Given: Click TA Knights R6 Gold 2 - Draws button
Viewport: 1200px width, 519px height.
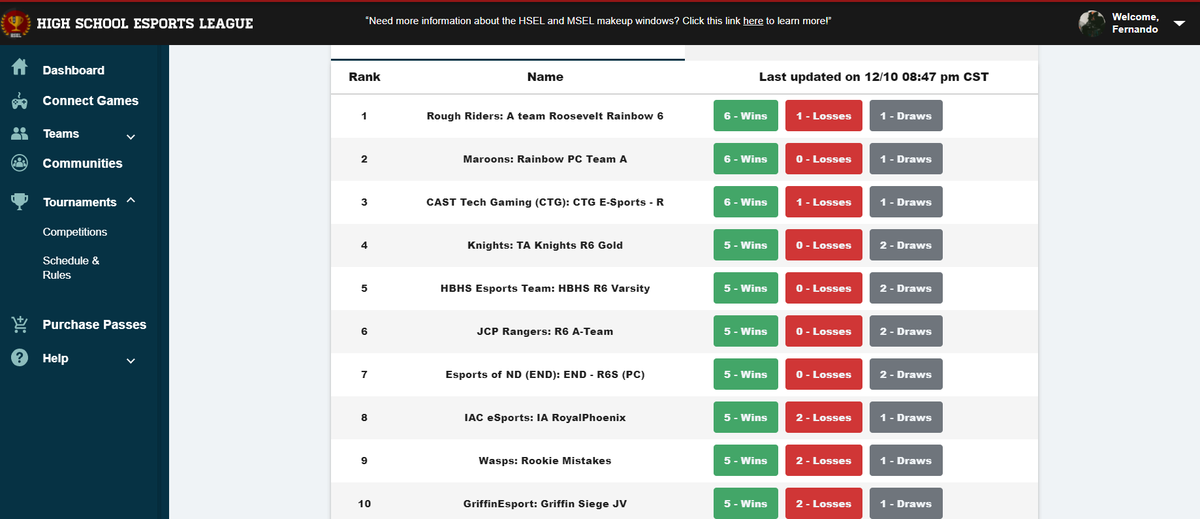Looking at the screenshot, I should coord(906,245).
